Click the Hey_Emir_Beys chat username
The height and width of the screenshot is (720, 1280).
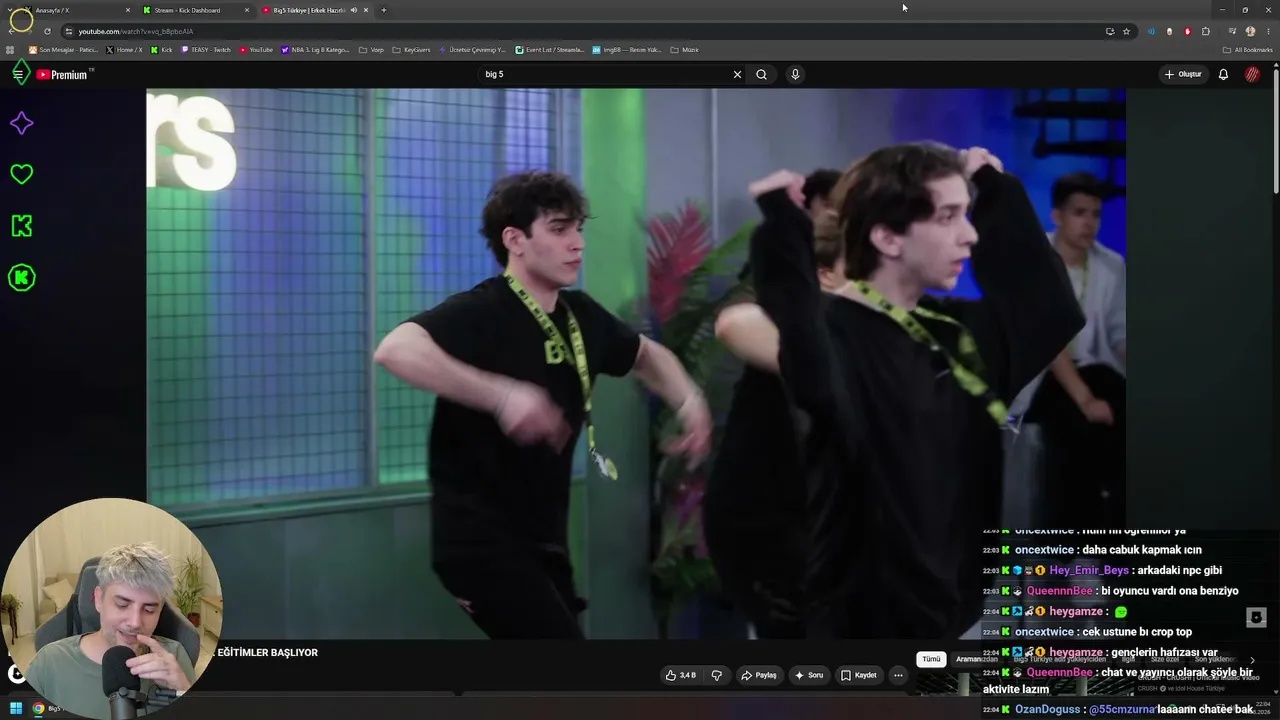(x=1088, y=570)
